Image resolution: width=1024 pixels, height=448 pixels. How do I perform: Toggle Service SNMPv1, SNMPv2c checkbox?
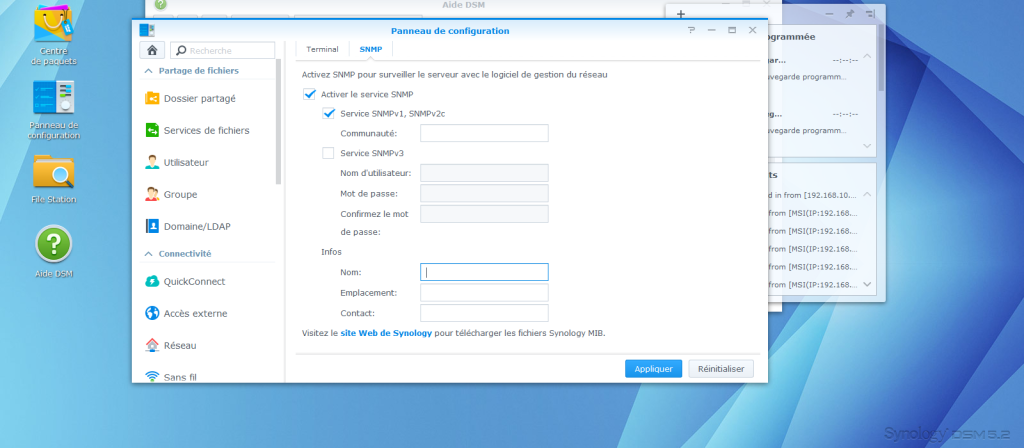pyautogui.click(x=328, y=114)
